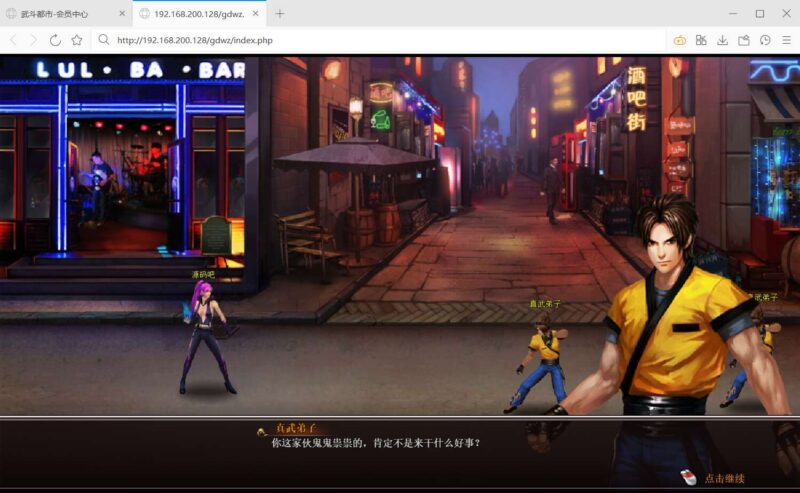The height and width of the screenshot is (493, 800).
Task: Click the dialogue speaker name 真武弟子
Action: 296,428
